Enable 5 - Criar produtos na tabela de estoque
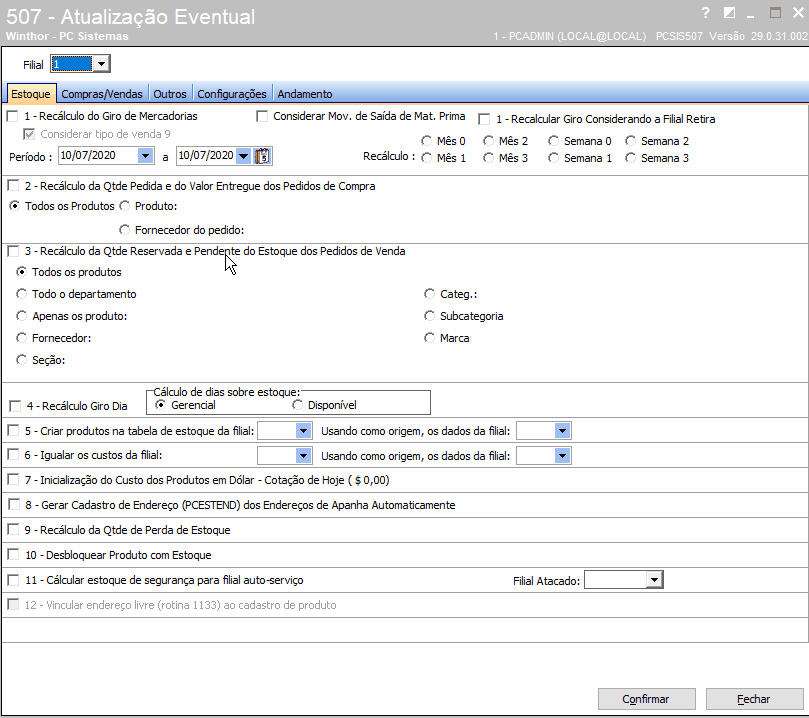Screen dimensions: 809x718 pyautogui.click(x=13, y=431)
